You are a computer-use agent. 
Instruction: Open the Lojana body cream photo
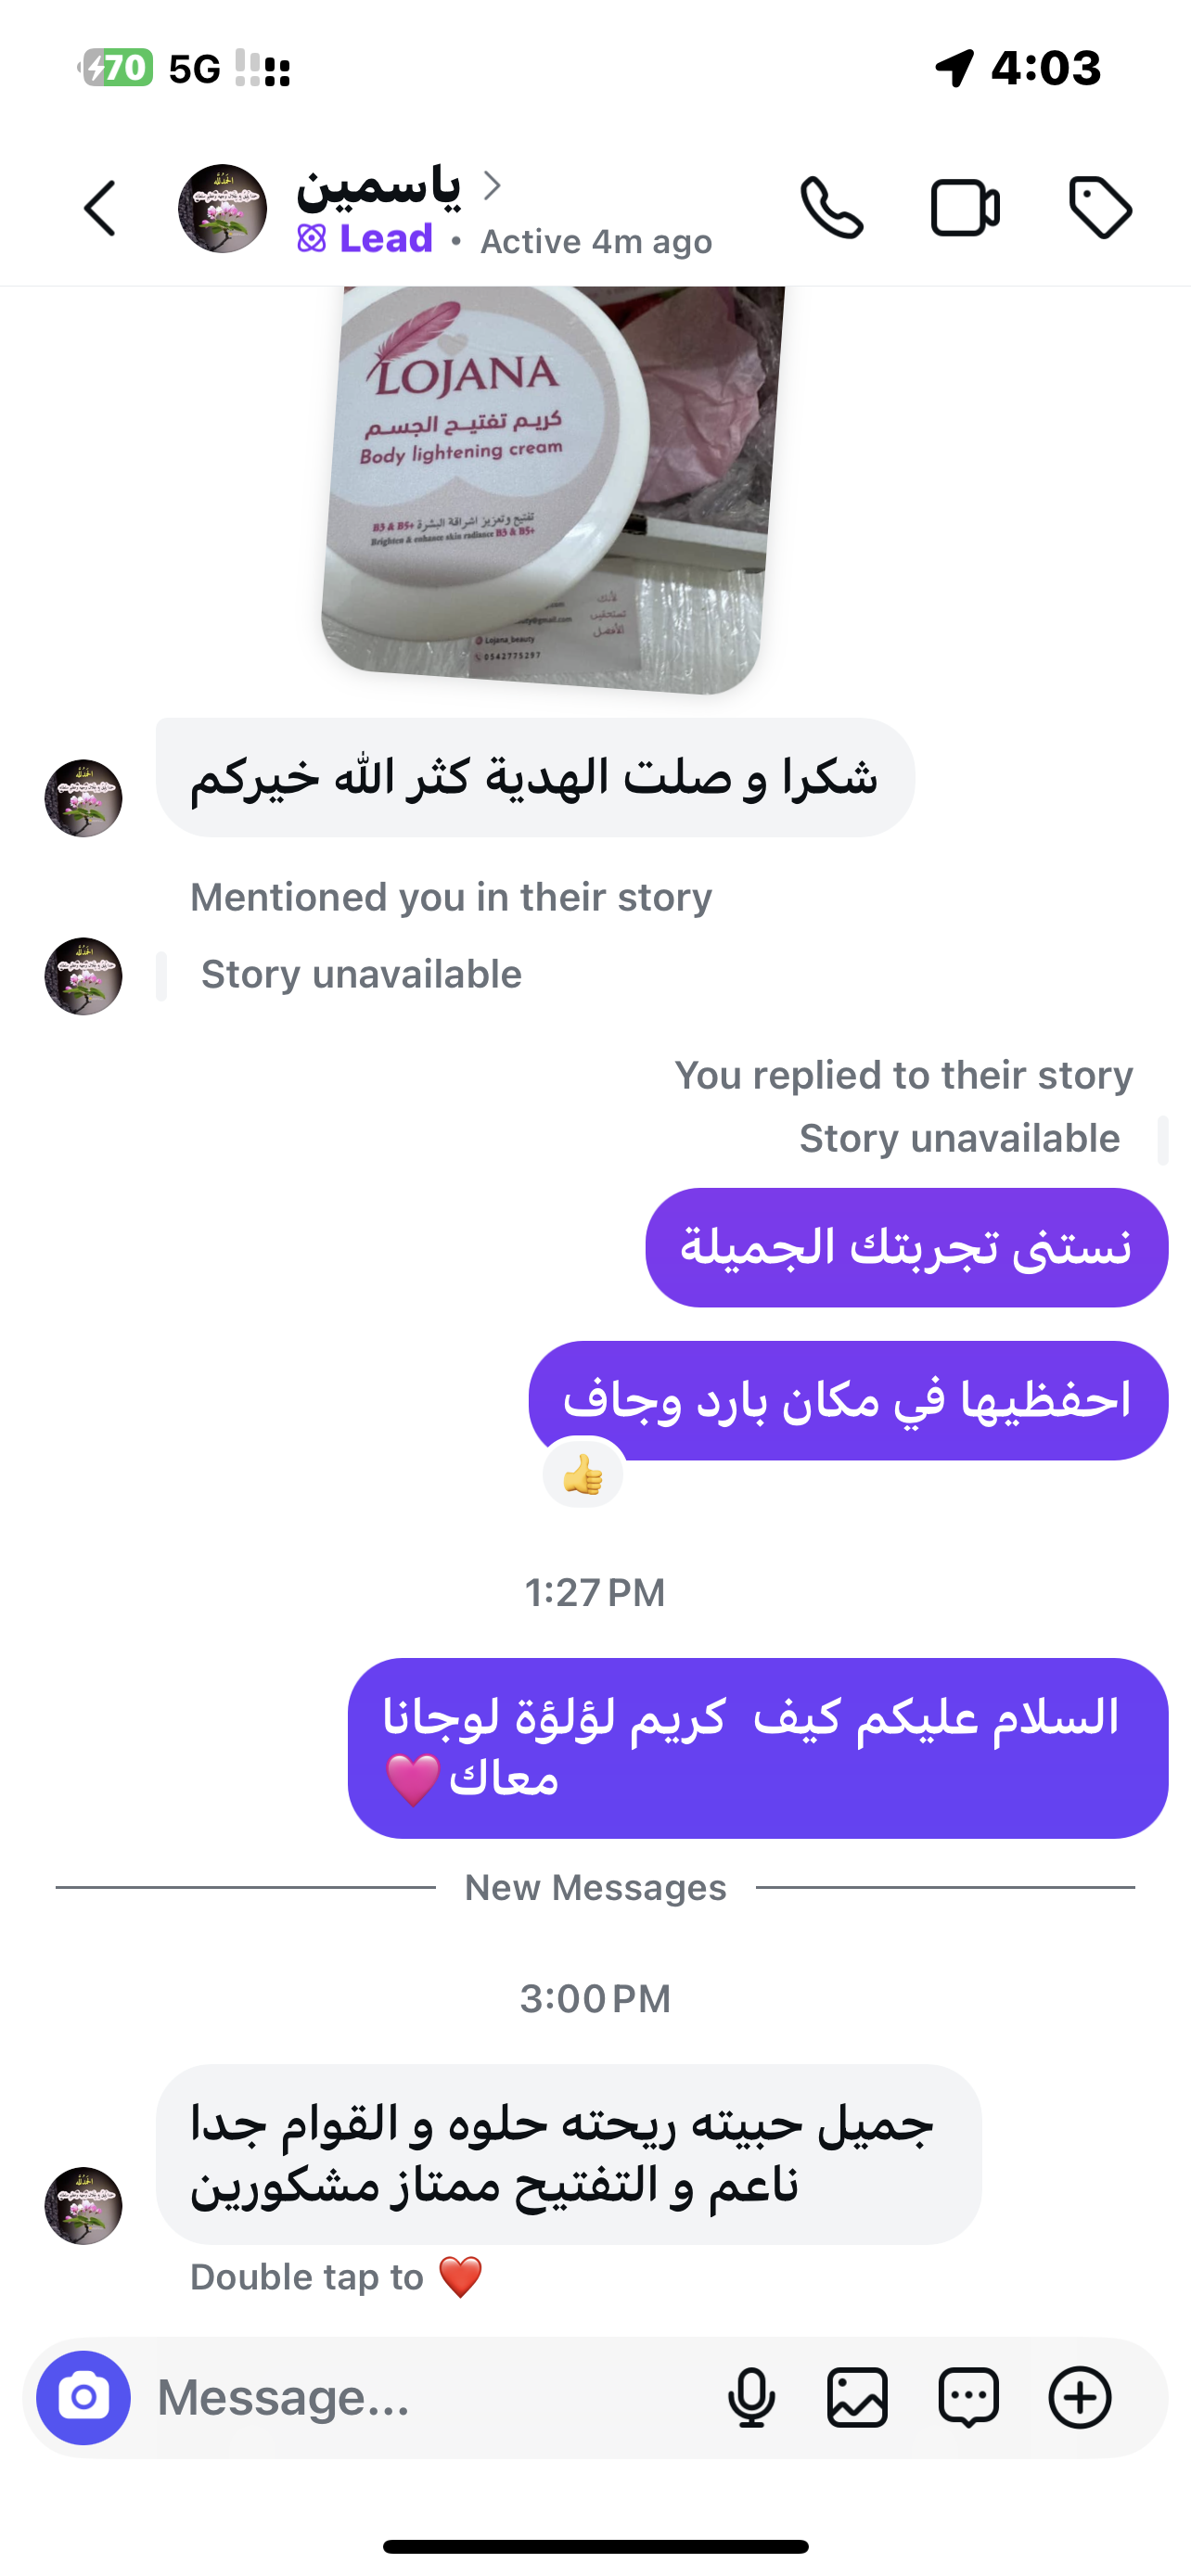point(552,490)
